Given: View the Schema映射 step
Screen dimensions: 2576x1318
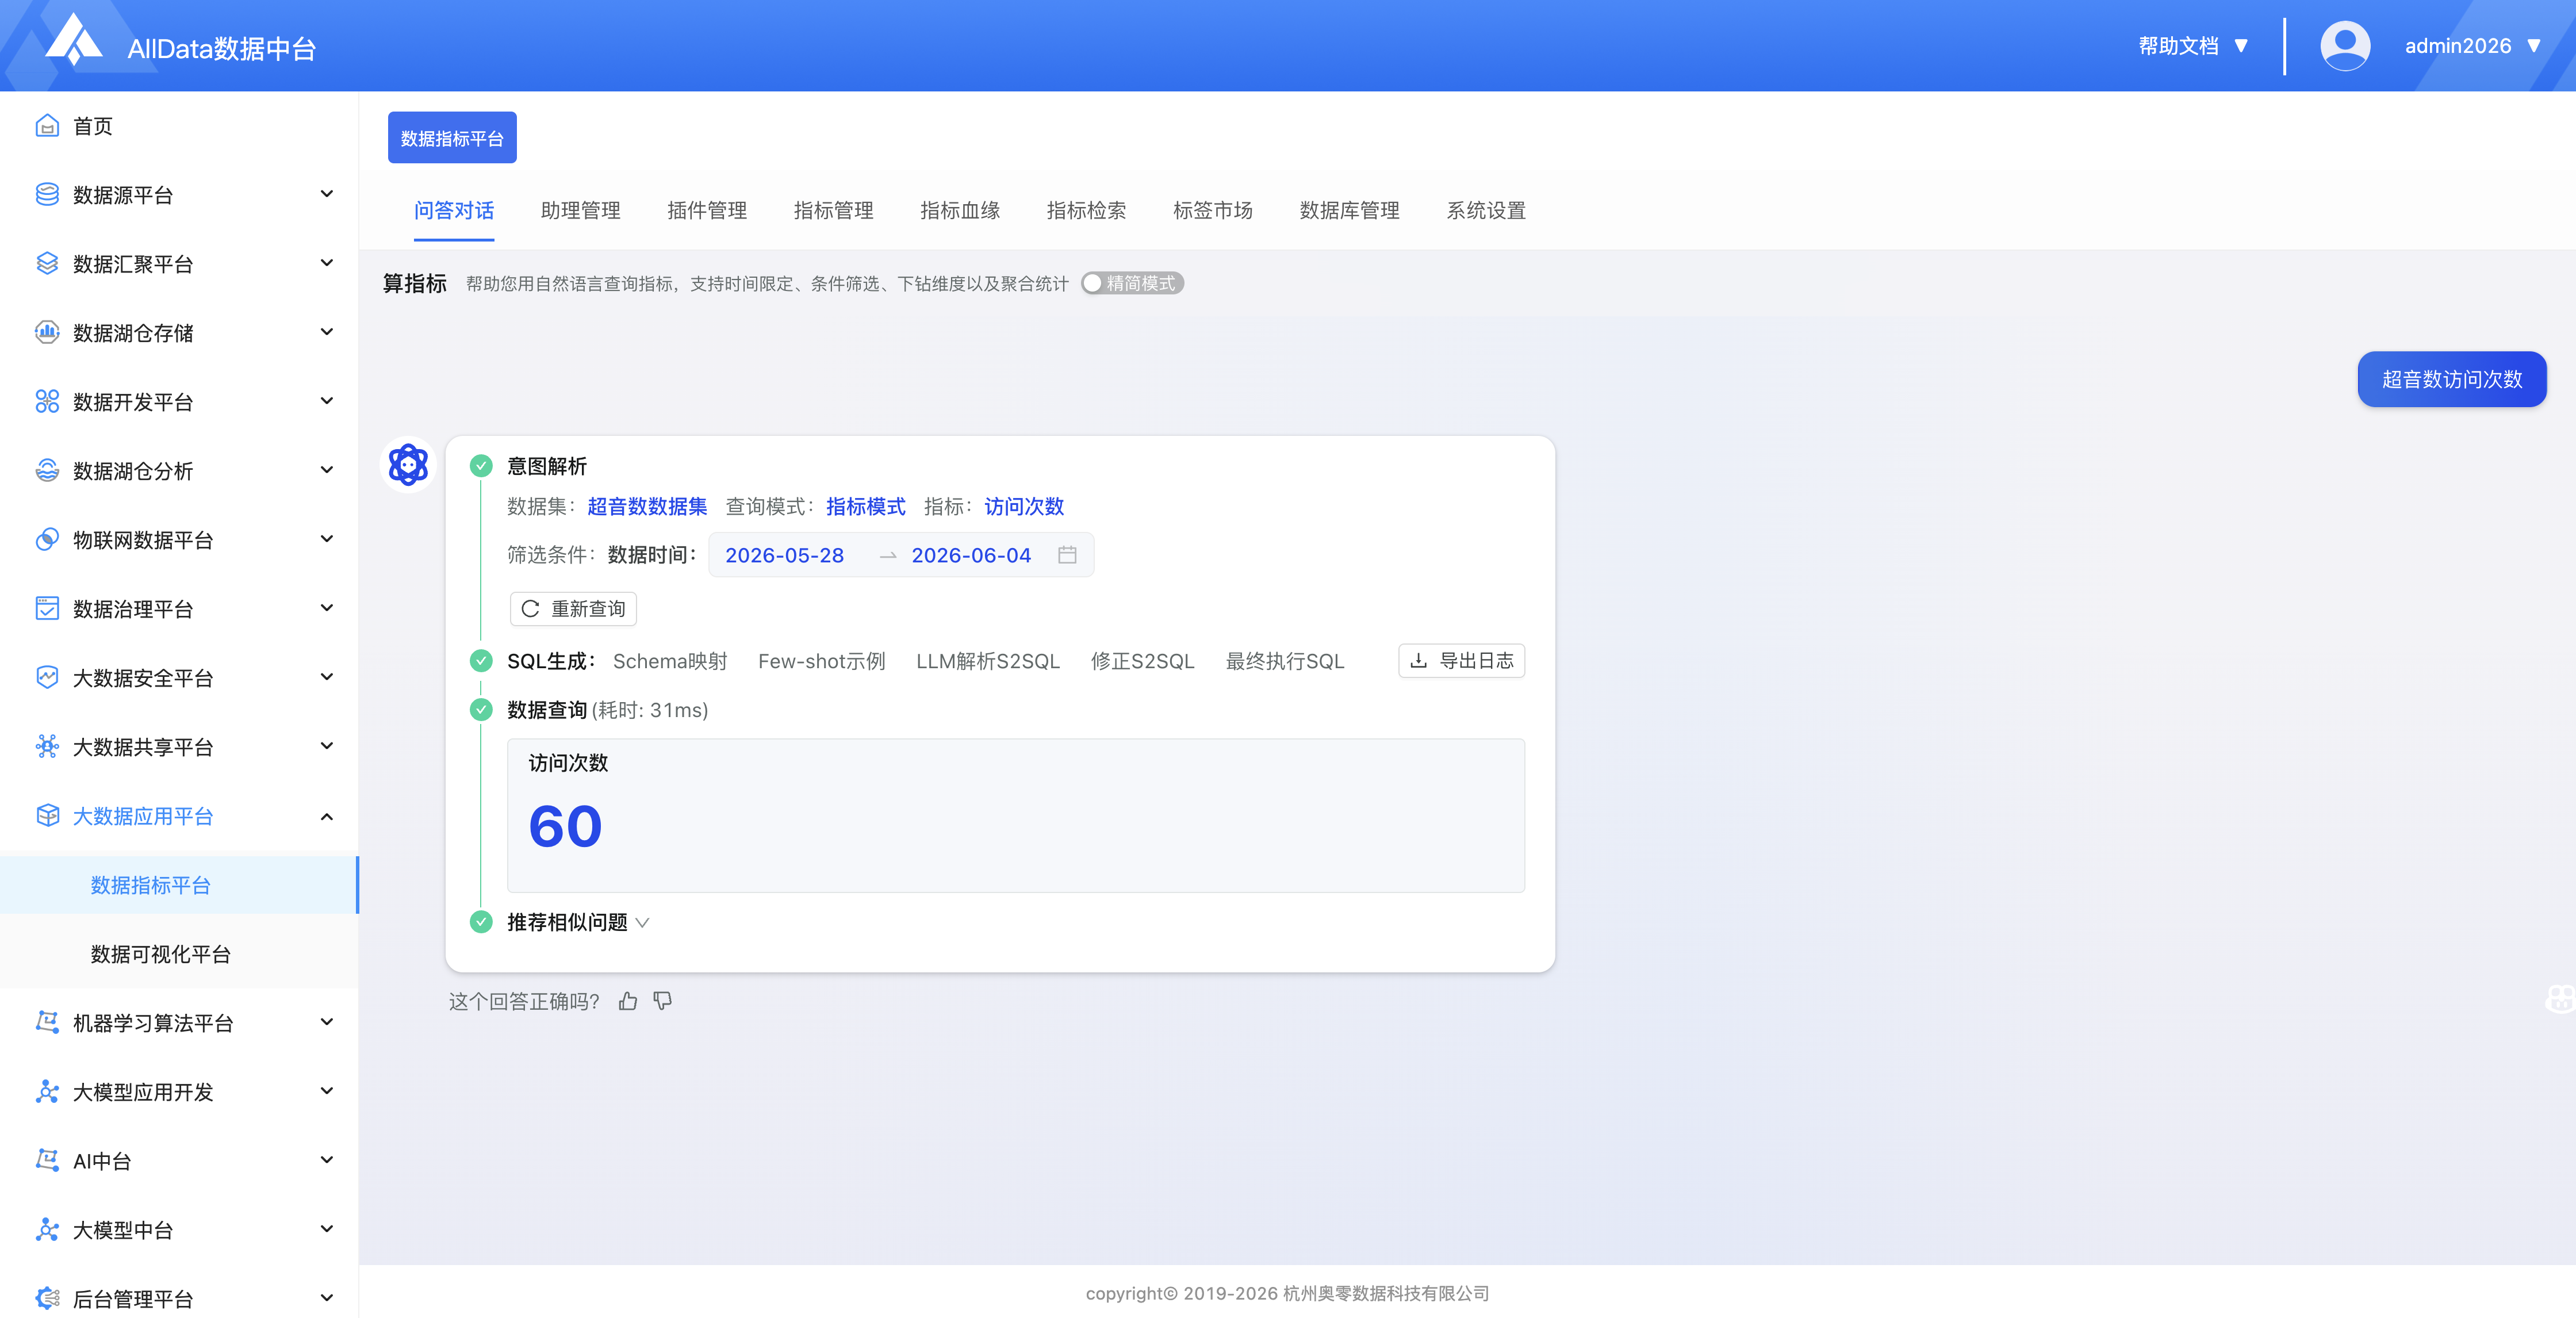Looking at the screenshot, I should coord(670,662).
